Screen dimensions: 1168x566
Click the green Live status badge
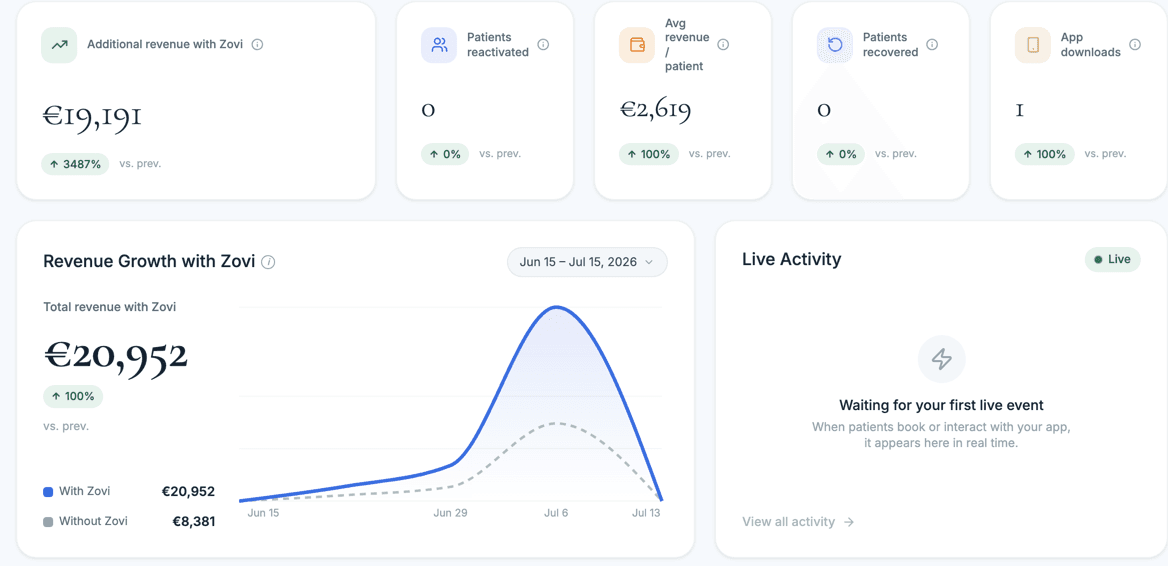click(1112, 259)
